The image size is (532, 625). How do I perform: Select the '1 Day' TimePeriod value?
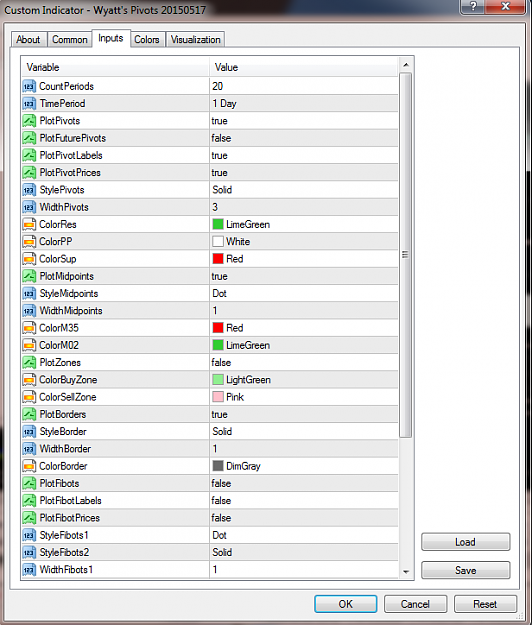pyautogui.click(x=224, y=104)
